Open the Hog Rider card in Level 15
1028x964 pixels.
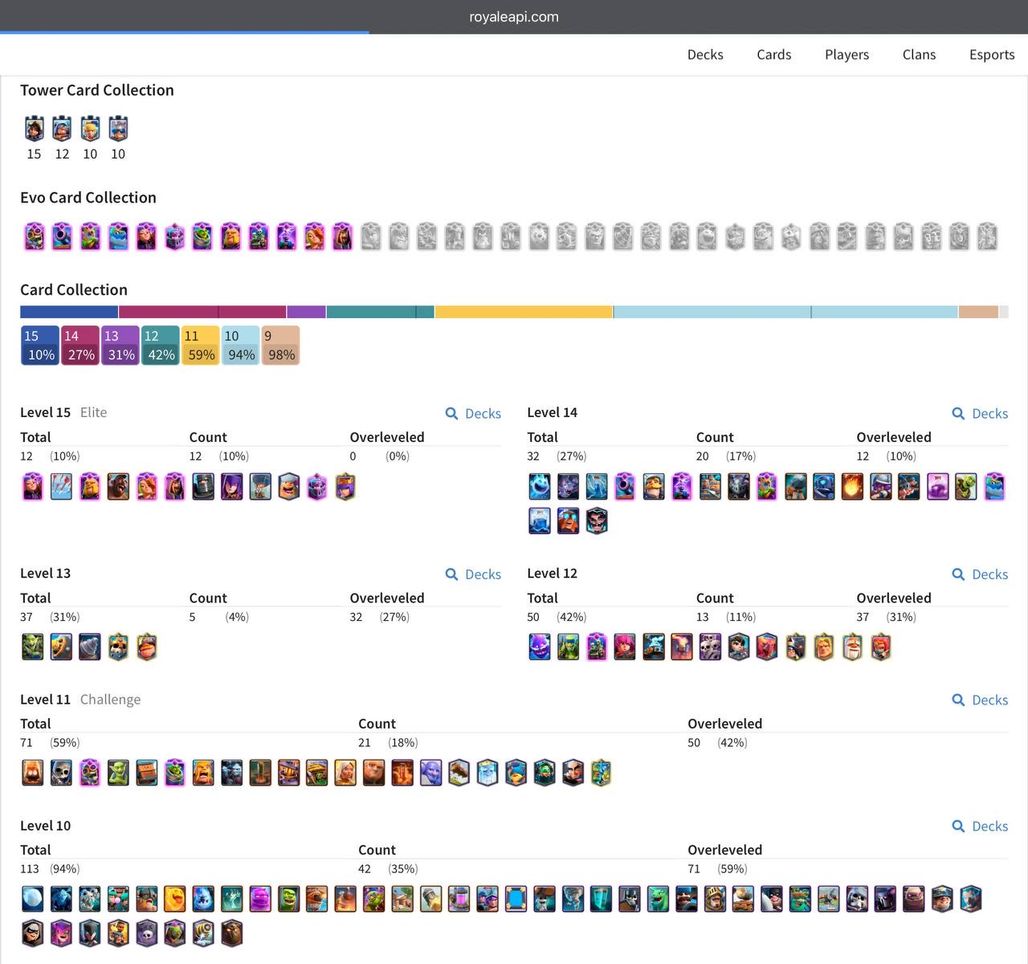(118, 487)
